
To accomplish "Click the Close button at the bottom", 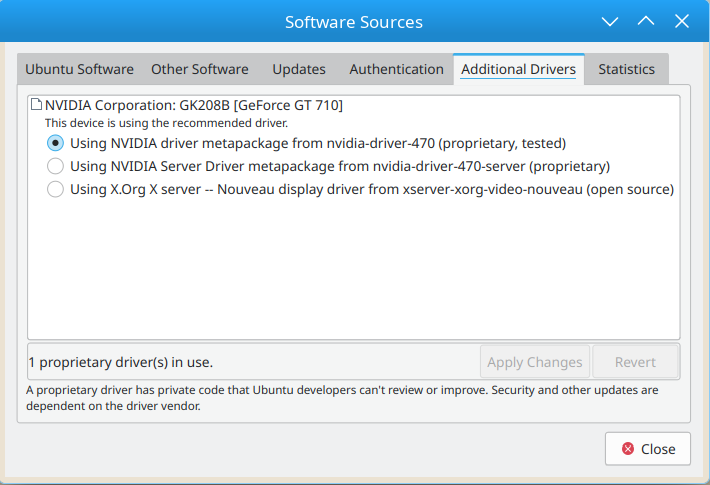I will tap(648, 449).
